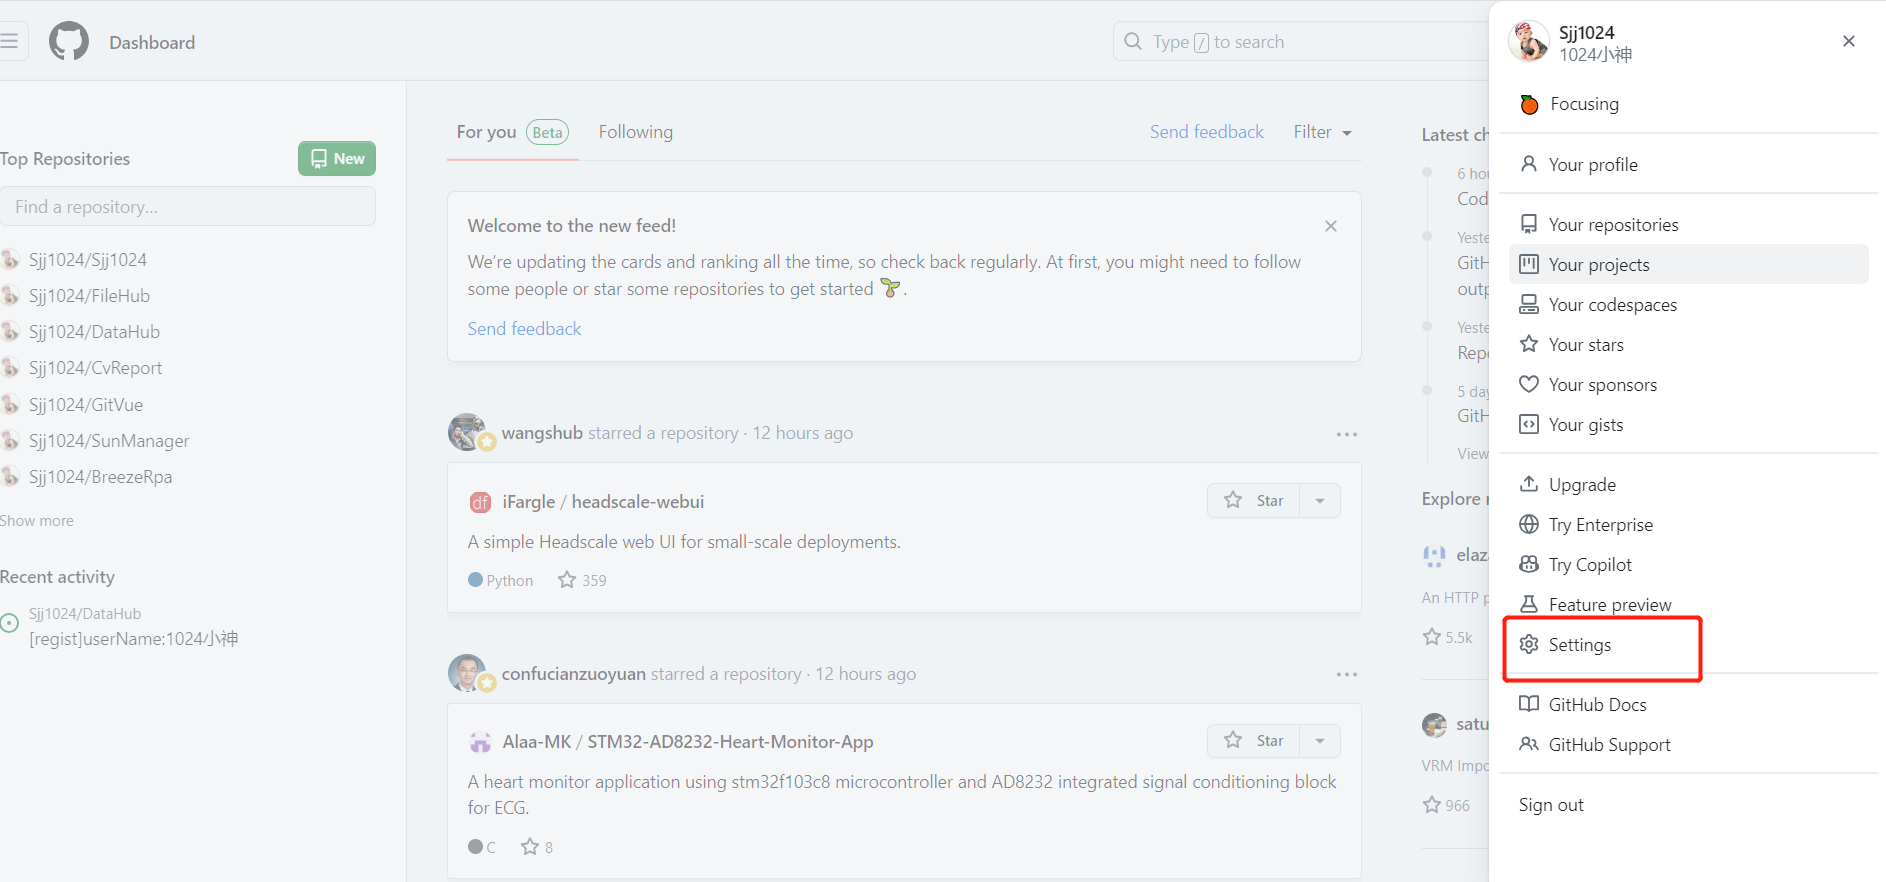Open Your codespaces menu item
The width and height of the screenshot is (1886, 882).
1688,304
